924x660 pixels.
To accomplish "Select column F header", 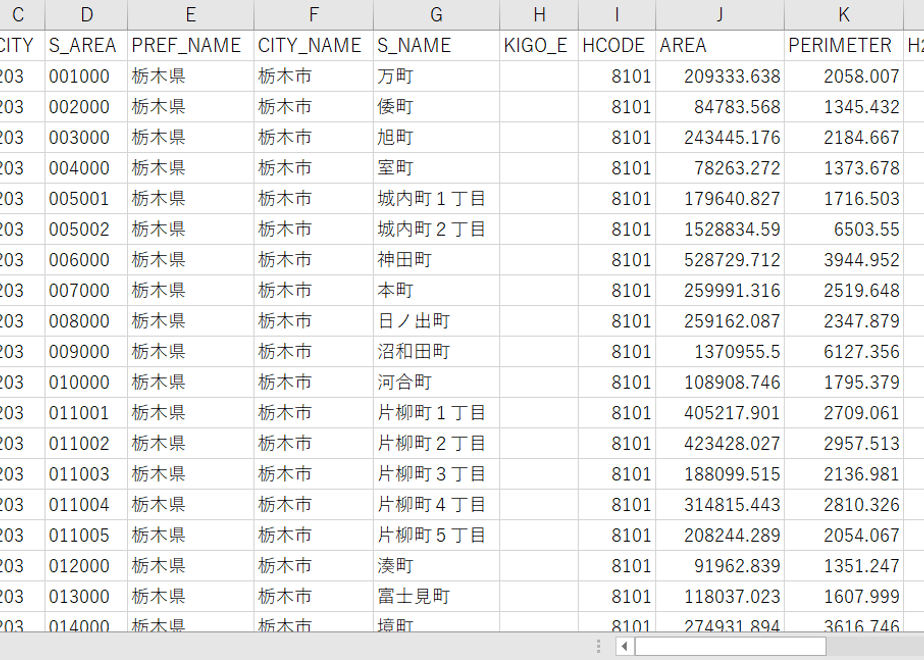I will coord(314,14).
